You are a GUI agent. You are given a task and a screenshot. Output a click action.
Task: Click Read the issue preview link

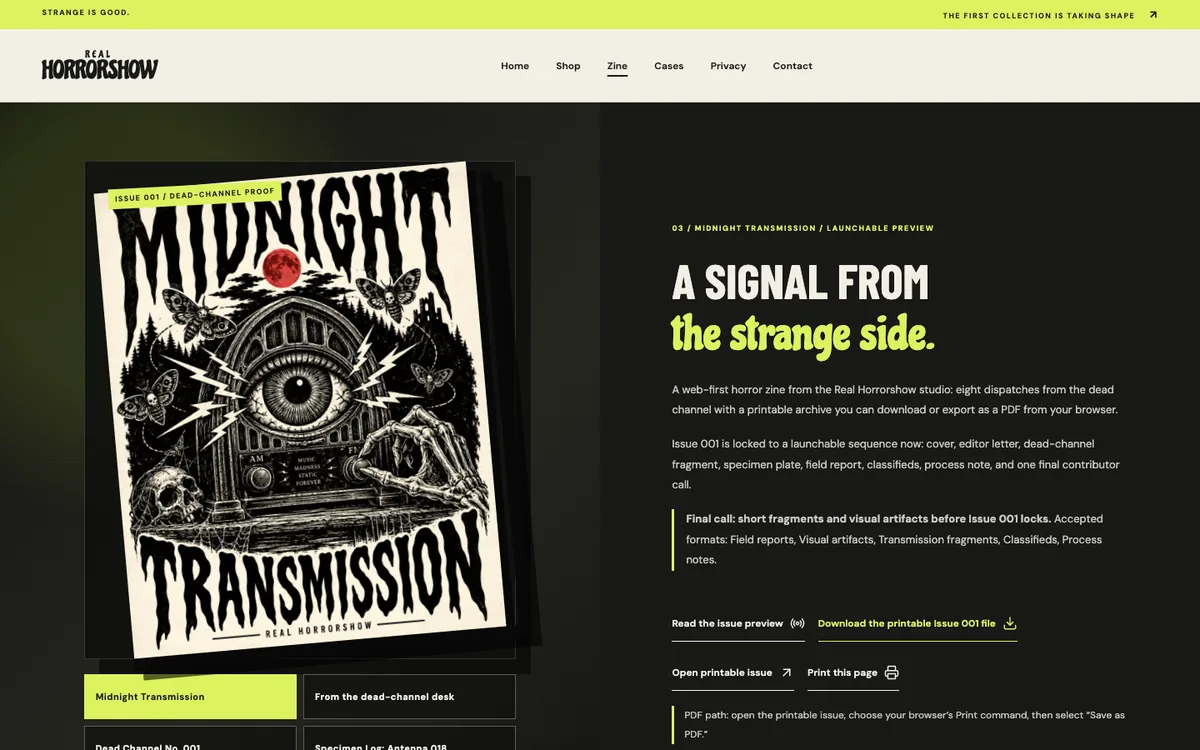738,623
